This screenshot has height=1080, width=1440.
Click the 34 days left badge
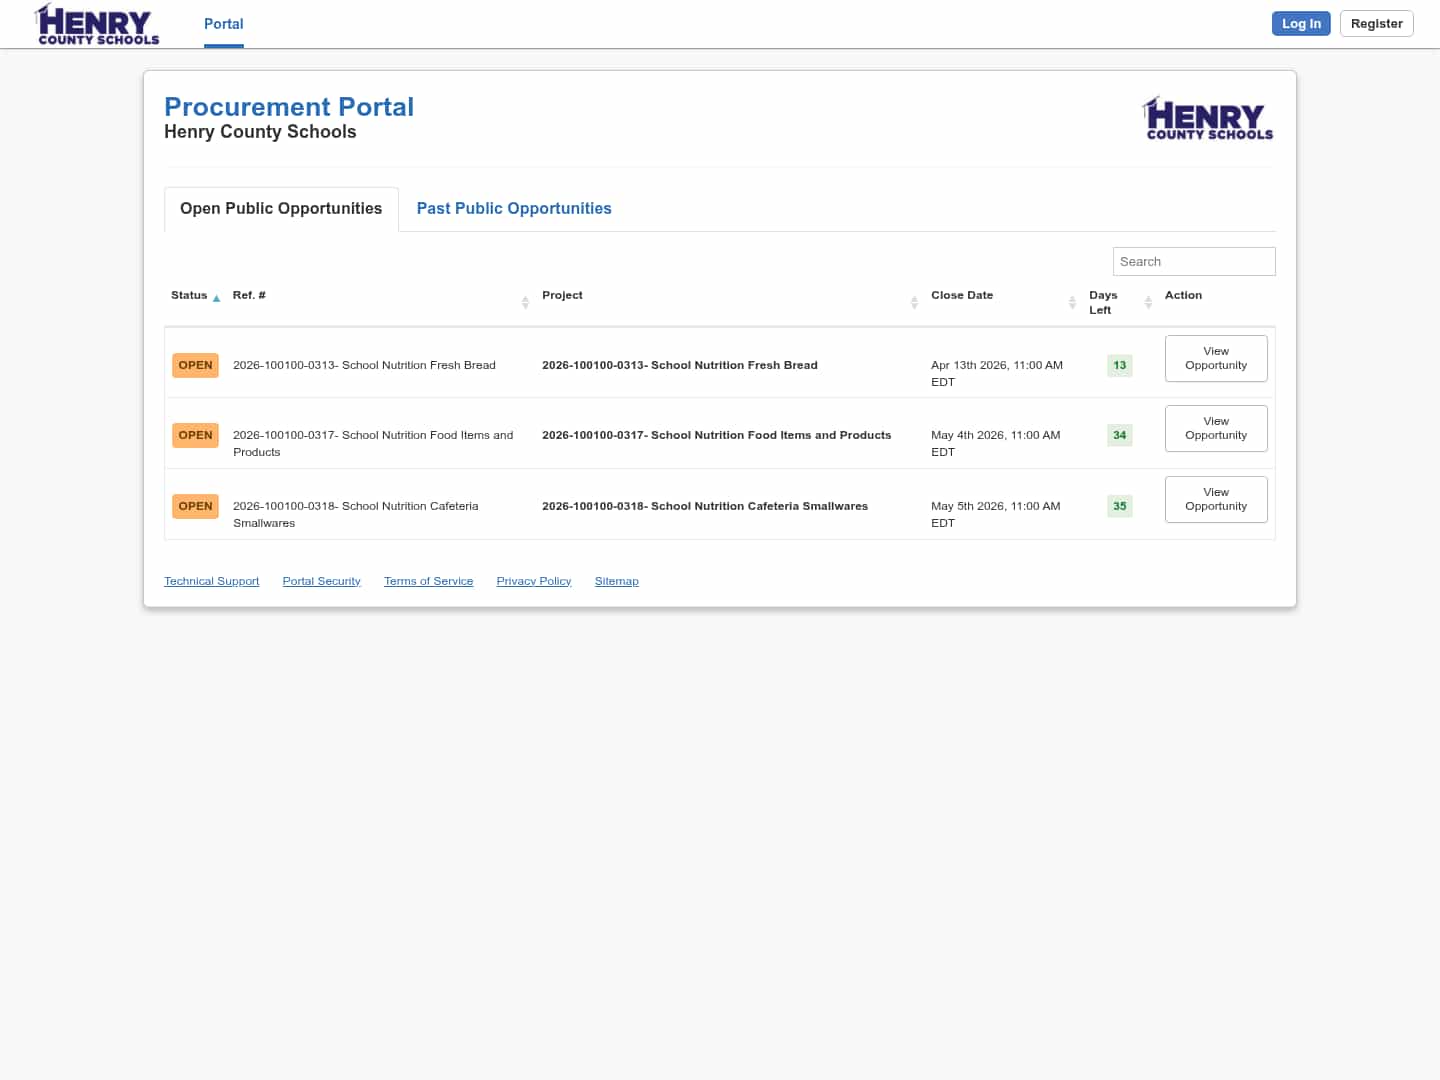click(x=1119, y=435)
